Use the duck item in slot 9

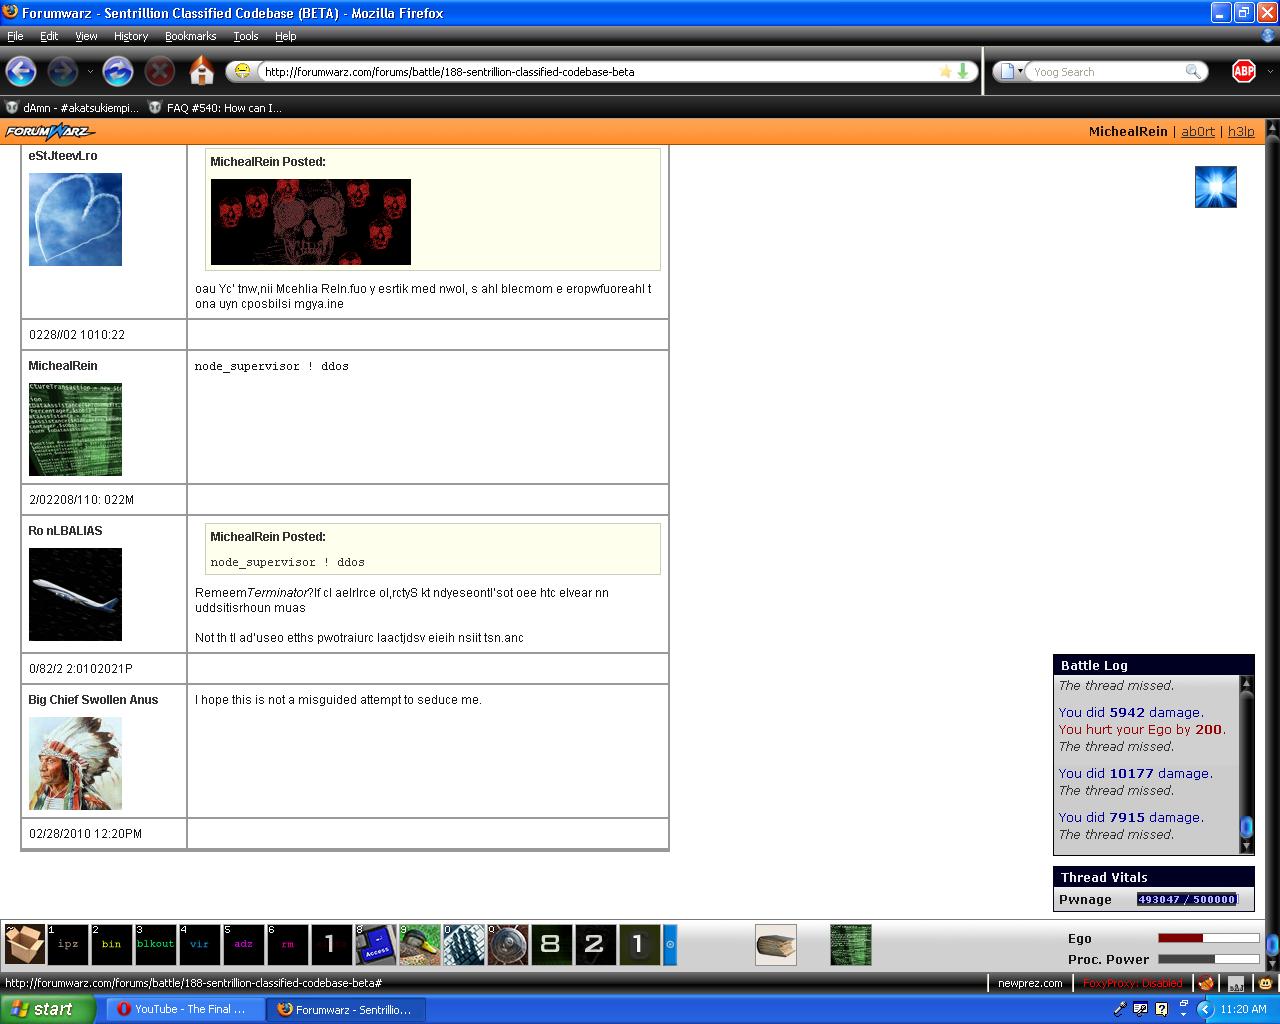tap(420, 944)
